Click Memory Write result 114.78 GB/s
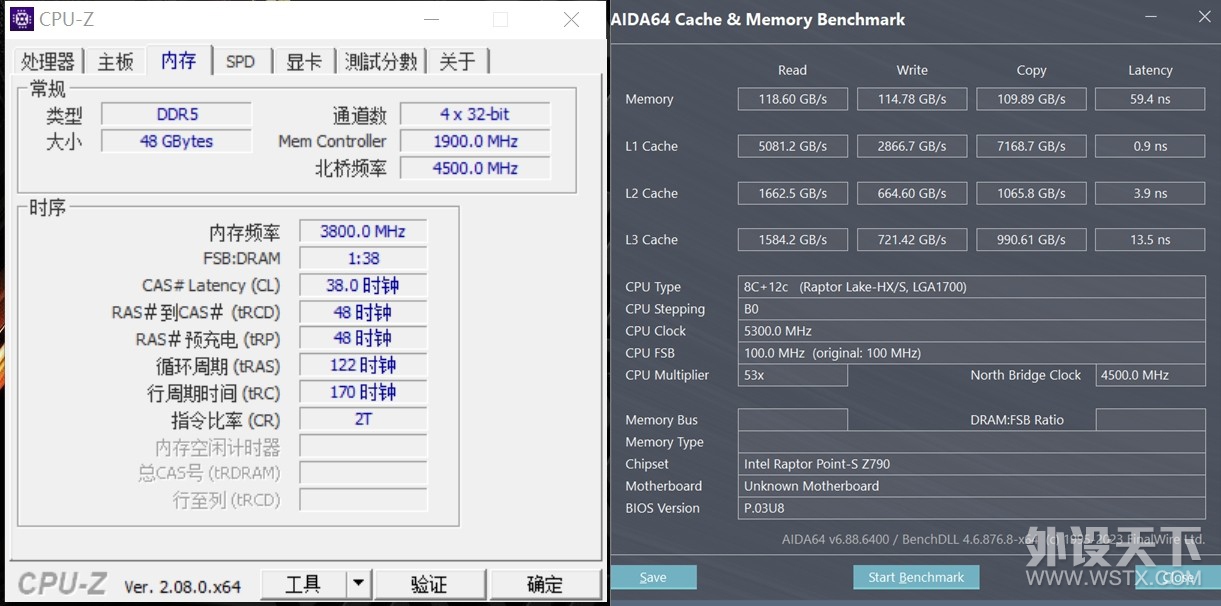This screenshot has width=1221, height=606. (x=912, y=99)
